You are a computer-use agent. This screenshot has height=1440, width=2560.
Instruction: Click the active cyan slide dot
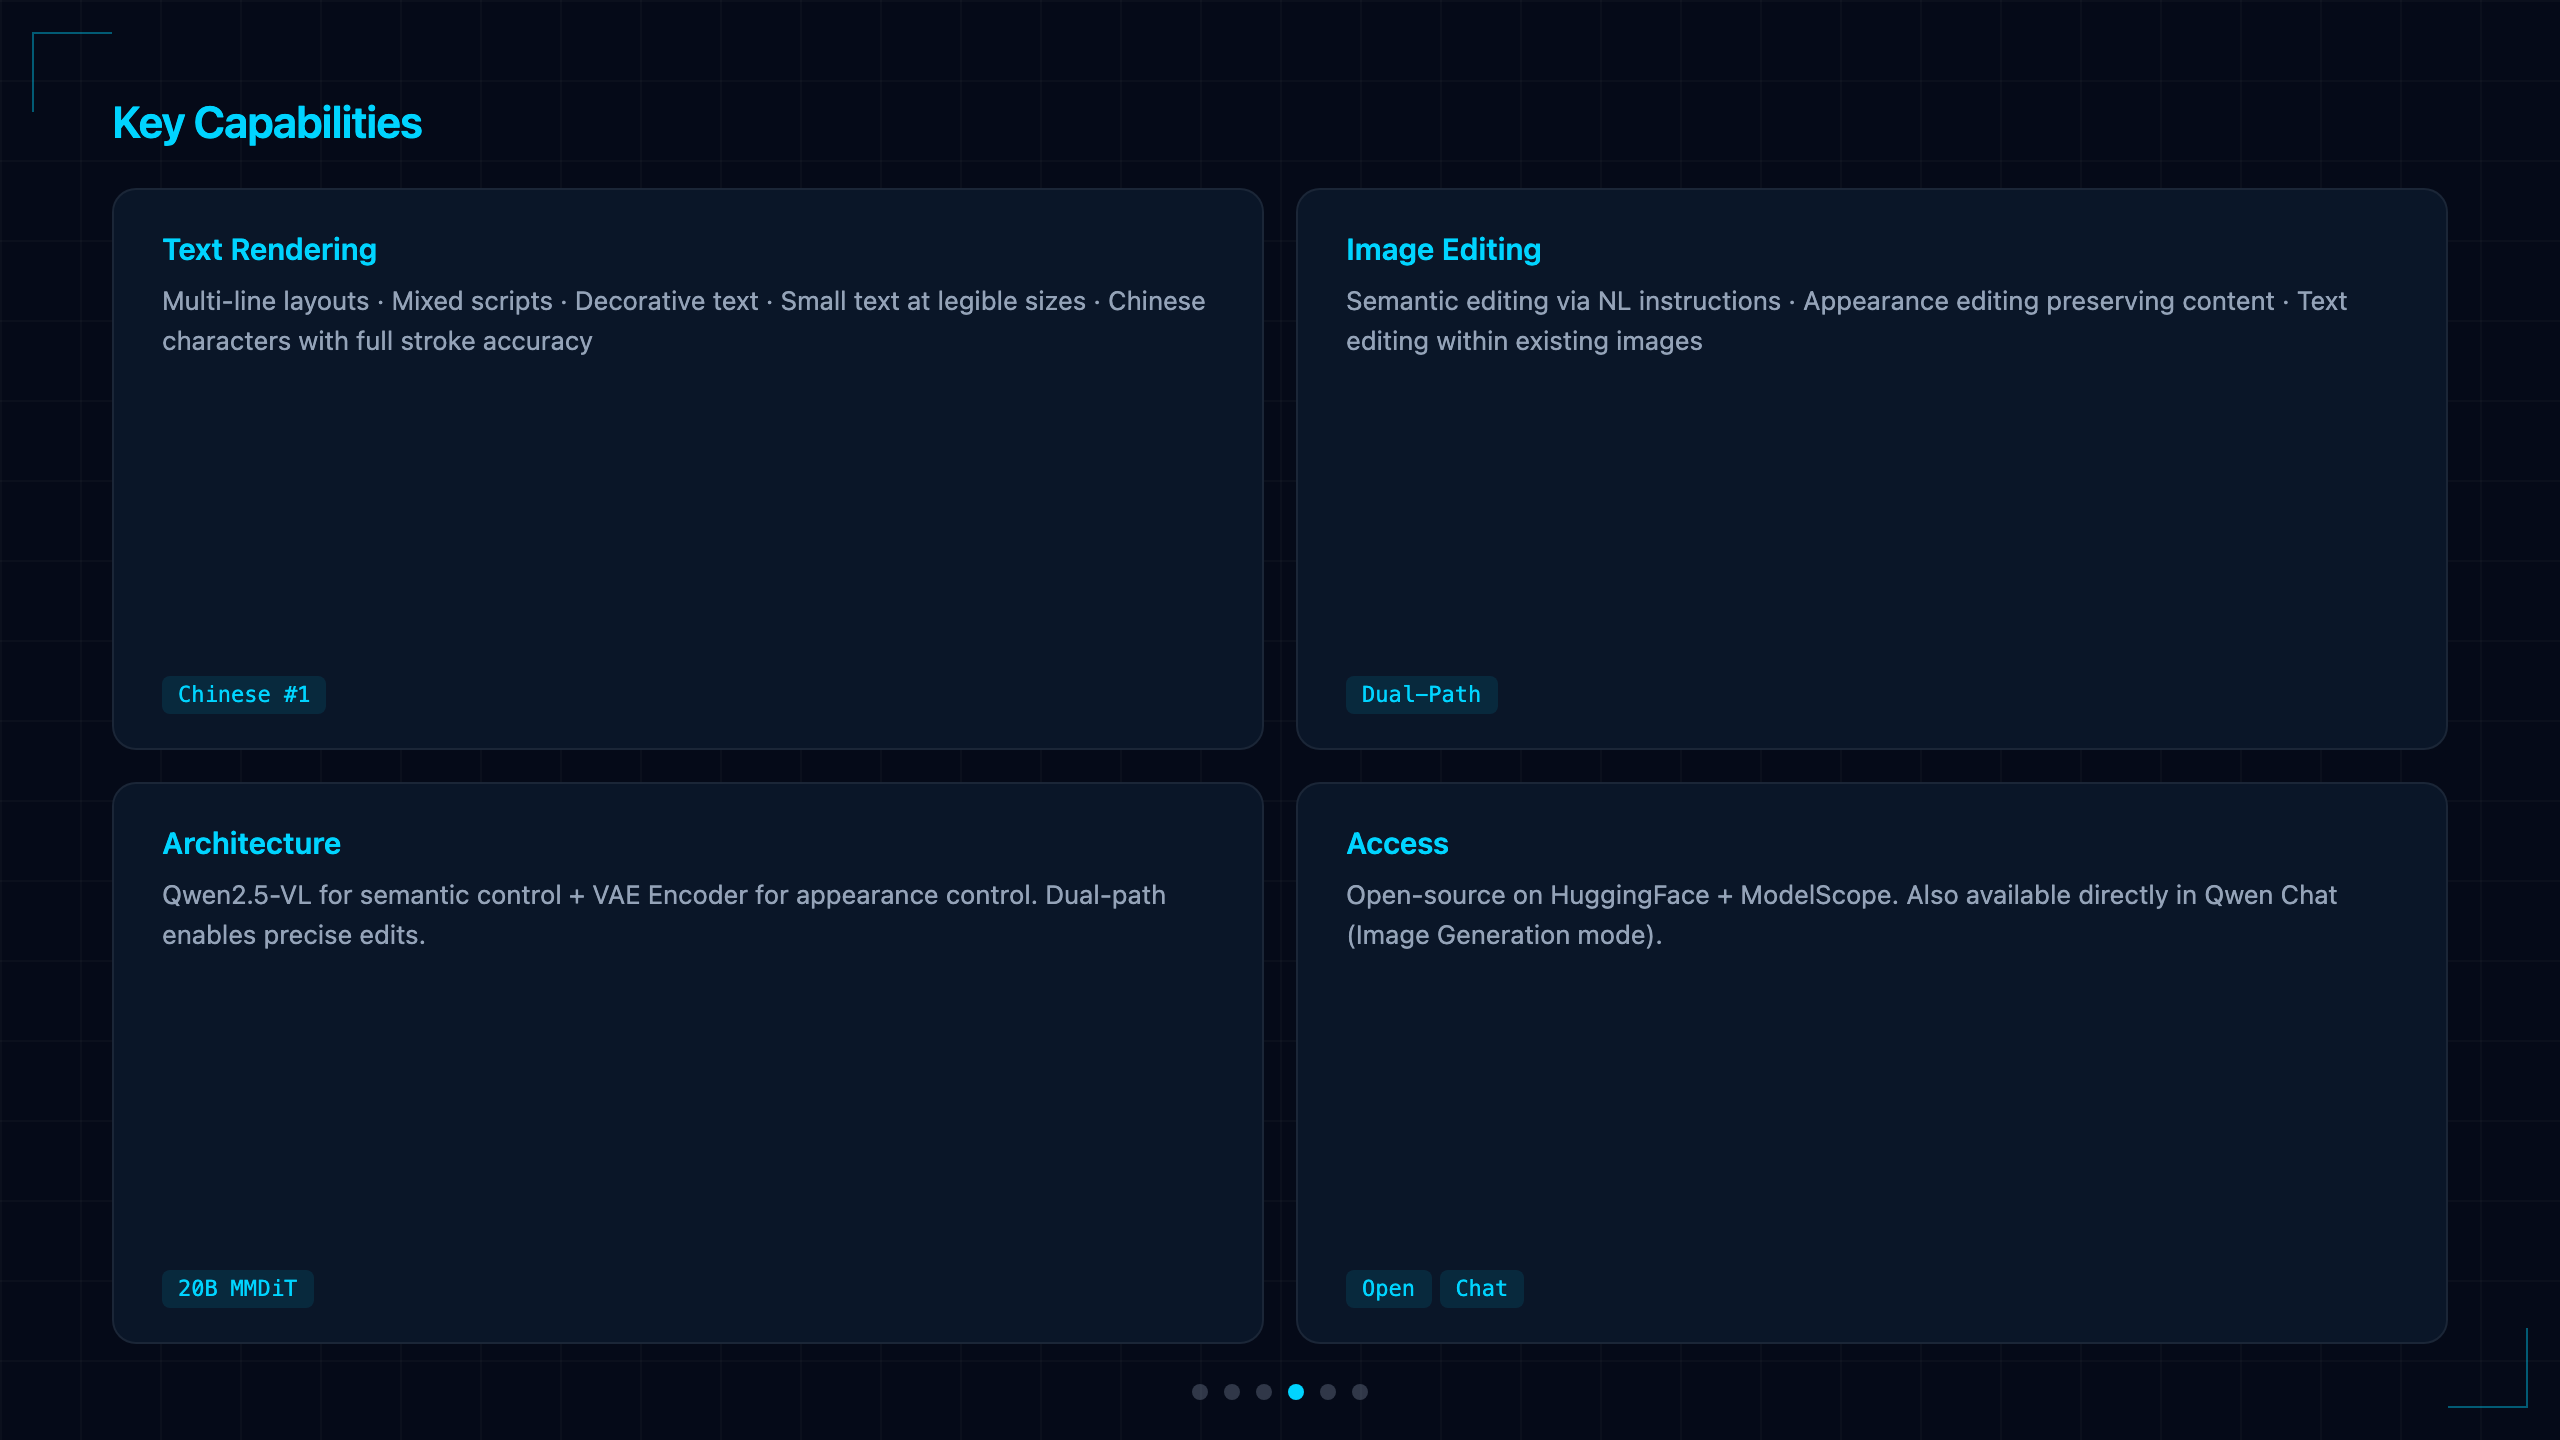(x=1296, y=1392)
